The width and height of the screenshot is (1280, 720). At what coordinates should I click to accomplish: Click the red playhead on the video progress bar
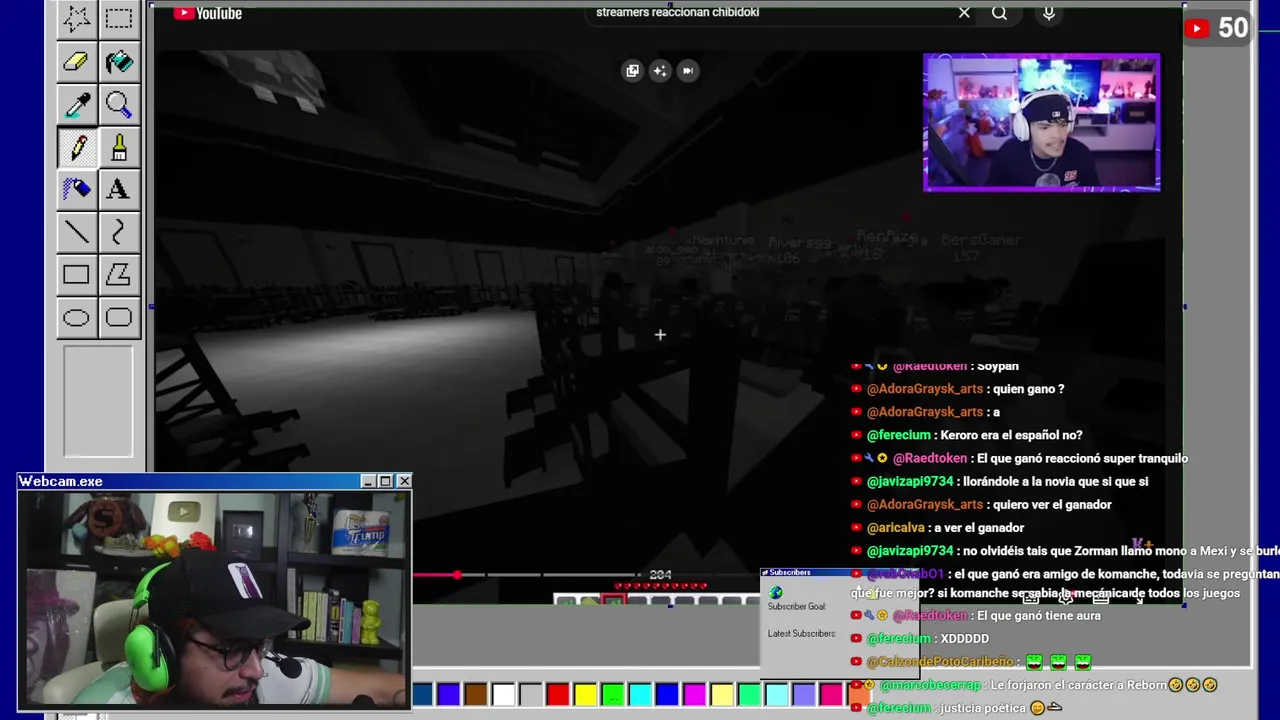(457, 575)
